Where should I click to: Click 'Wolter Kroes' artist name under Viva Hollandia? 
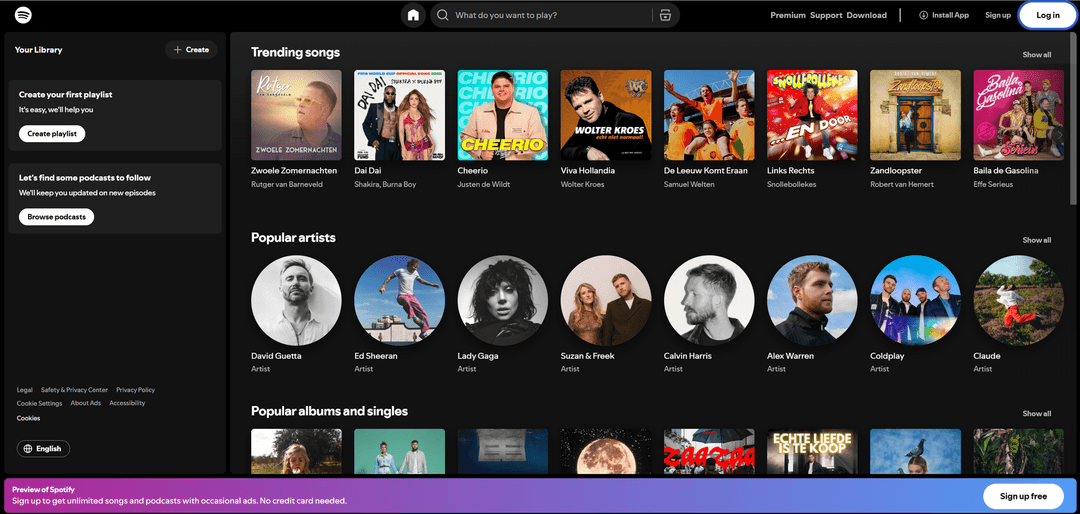click(x=583, y=184)
